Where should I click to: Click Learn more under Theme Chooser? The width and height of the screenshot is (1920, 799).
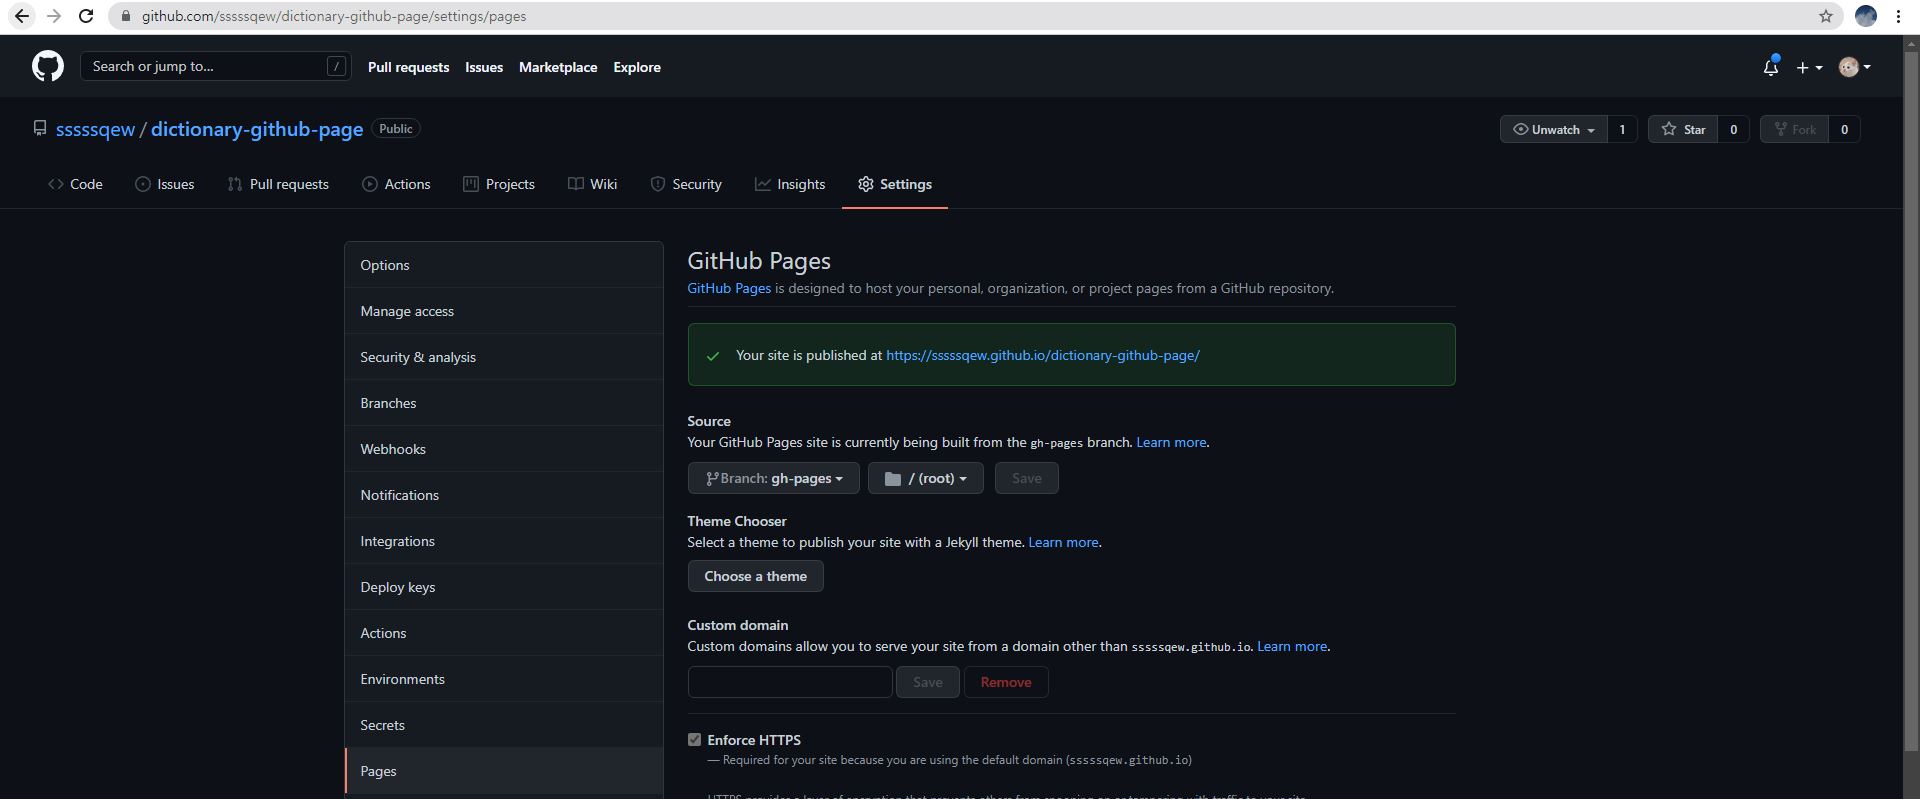[x=1063, y=542]
